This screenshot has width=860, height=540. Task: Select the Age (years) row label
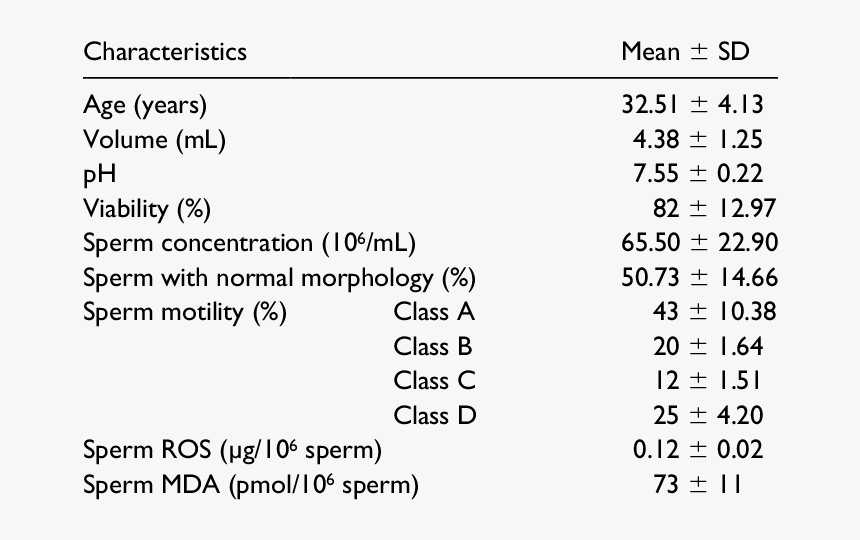144,105
